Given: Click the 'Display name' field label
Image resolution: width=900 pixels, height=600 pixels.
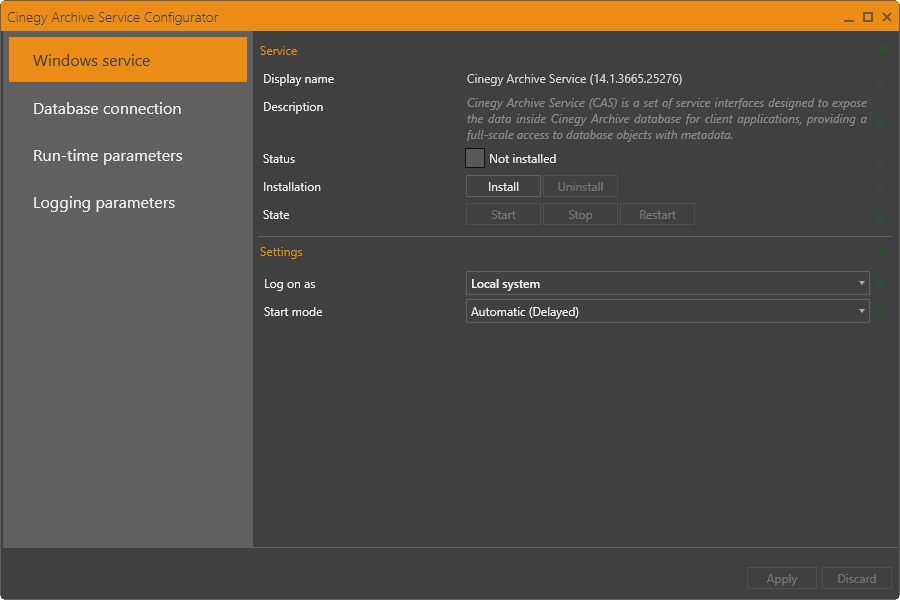Looking at the screenshot, I should point(298,79).
